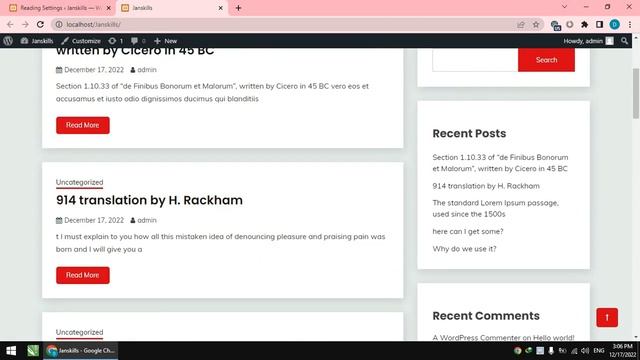Open the ENG language indicator

click(599, 351)
